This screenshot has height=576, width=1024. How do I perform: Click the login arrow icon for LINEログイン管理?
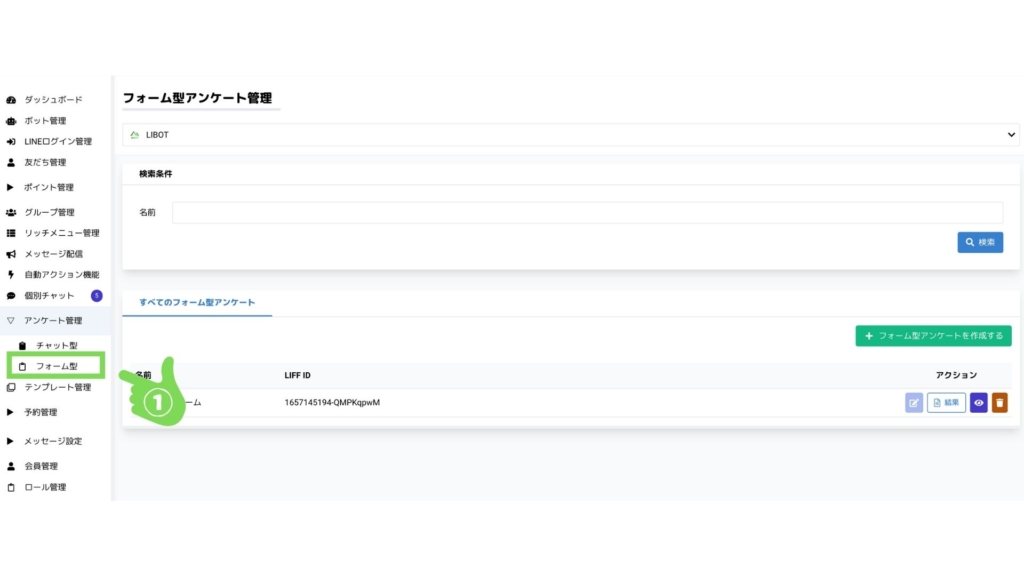[11, 142]
